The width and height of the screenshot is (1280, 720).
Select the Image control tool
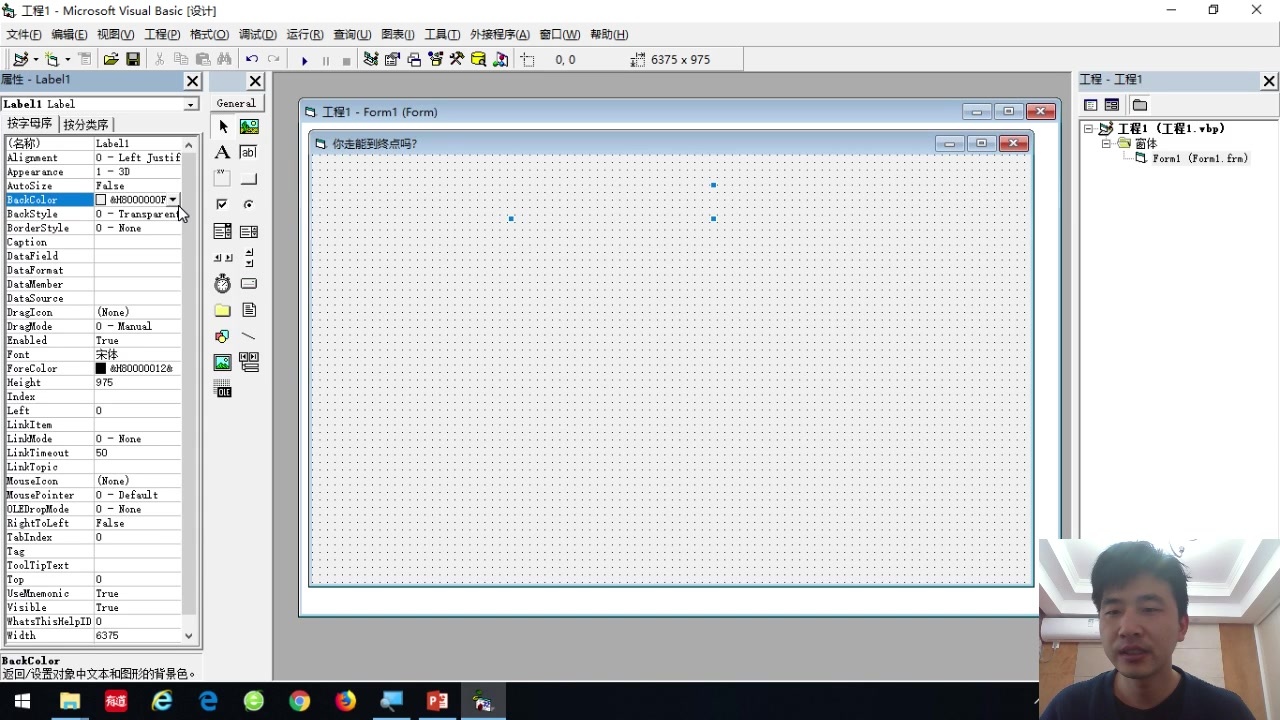223,362
